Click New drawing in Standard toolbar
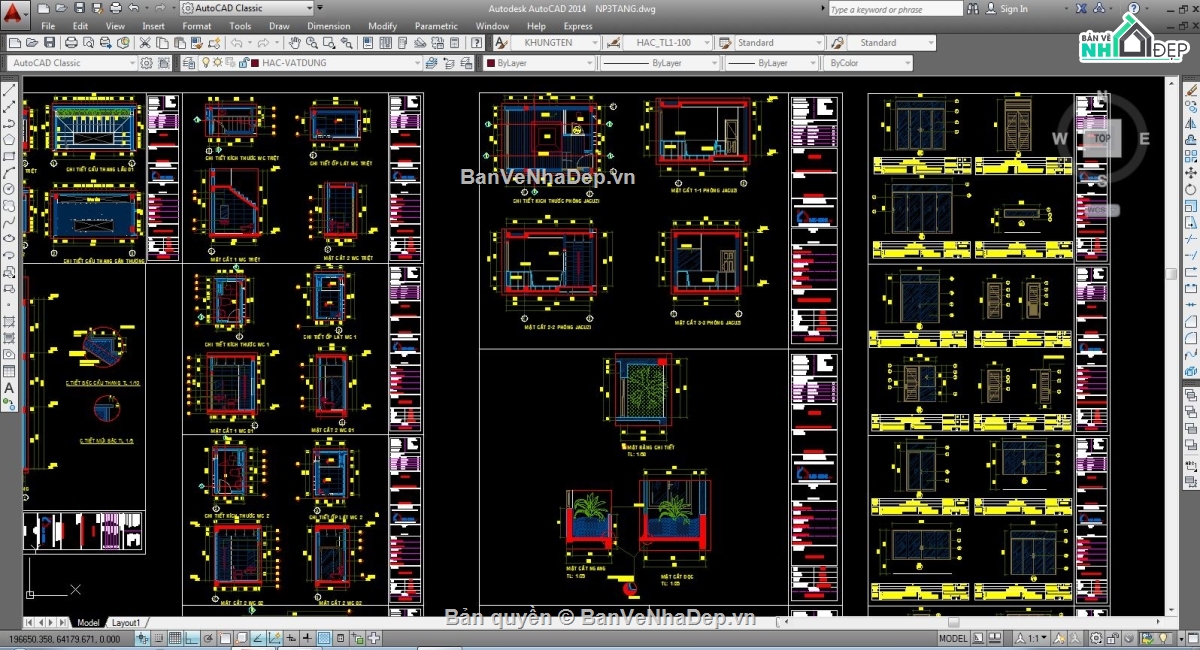This screenshot has width=1200, height=650. coord(15,43)
